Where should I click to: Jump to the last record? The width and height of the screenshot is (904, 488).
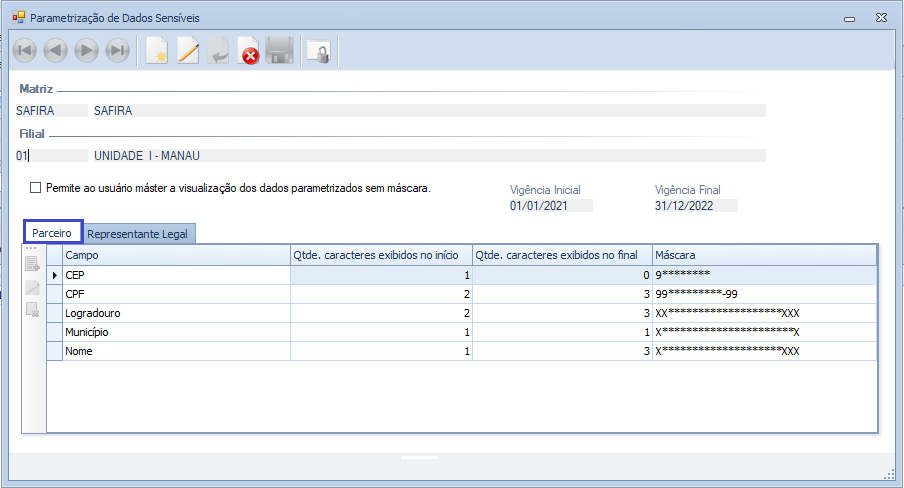click(117, 51)
